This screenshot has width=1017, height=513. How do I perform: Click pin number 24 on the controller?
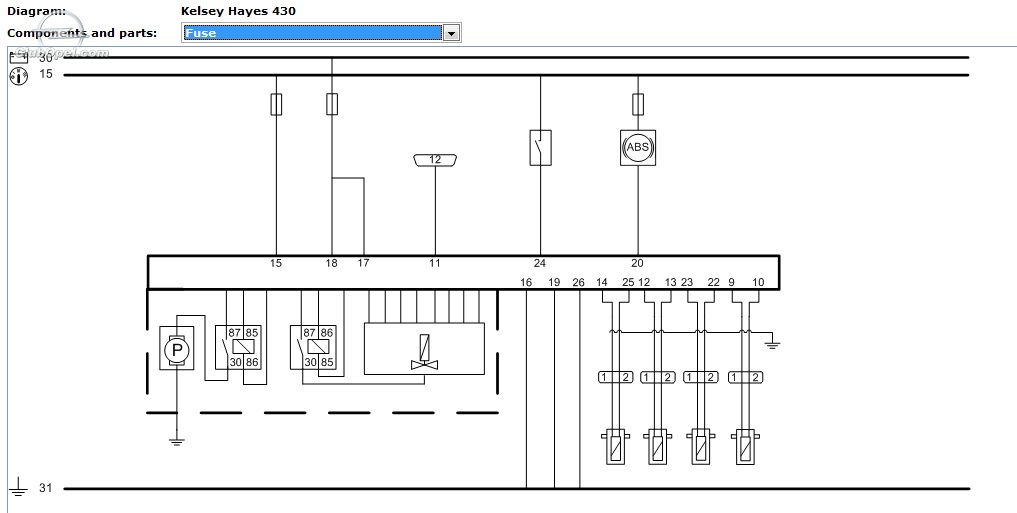click(540, 263)
